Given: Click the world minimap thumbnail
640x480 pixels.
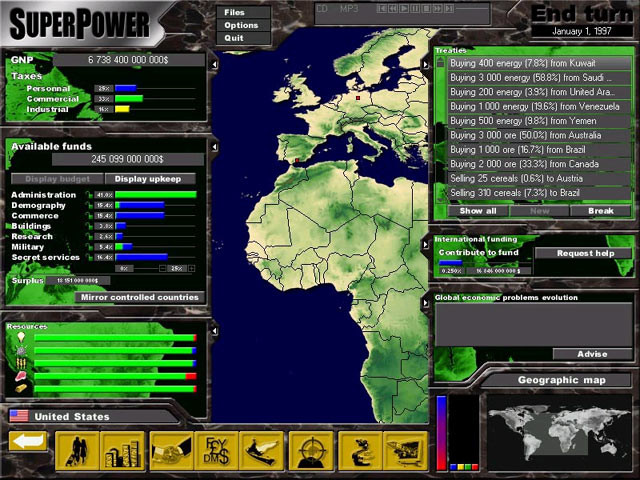Looking at the screenshot, I should point(556,423).
